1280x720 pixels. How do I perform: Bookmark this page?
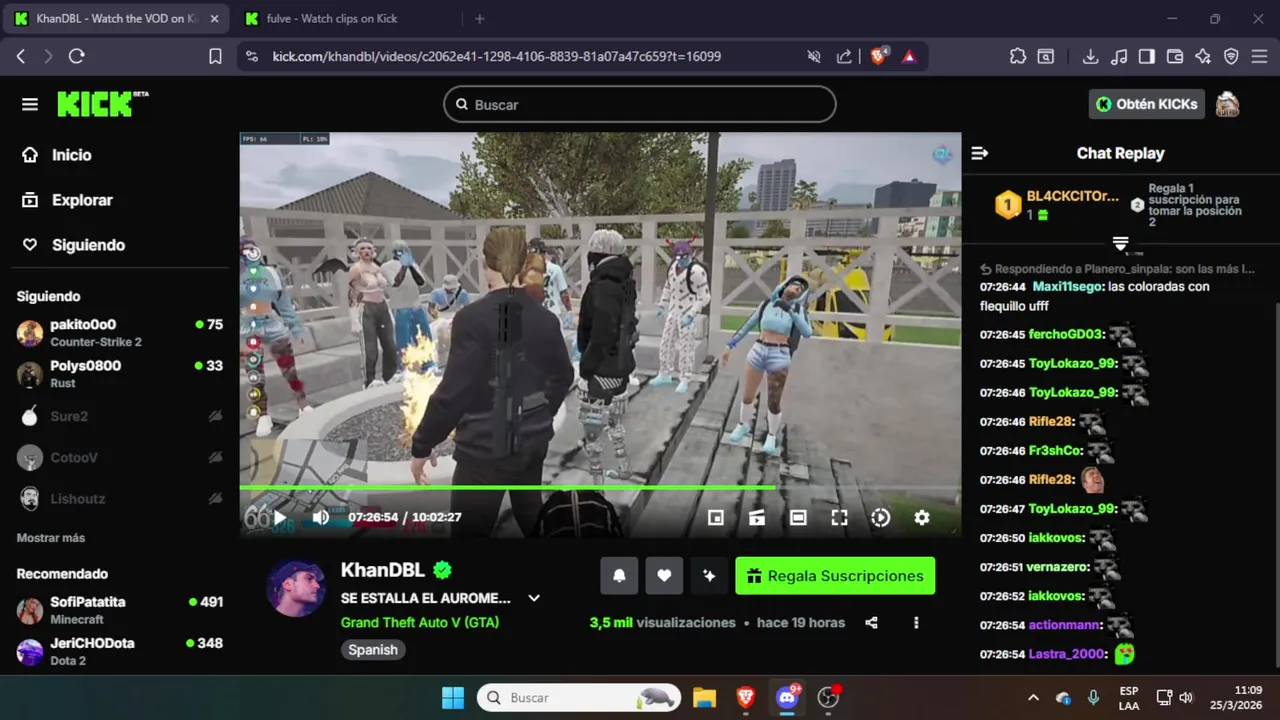coord(215,57)
